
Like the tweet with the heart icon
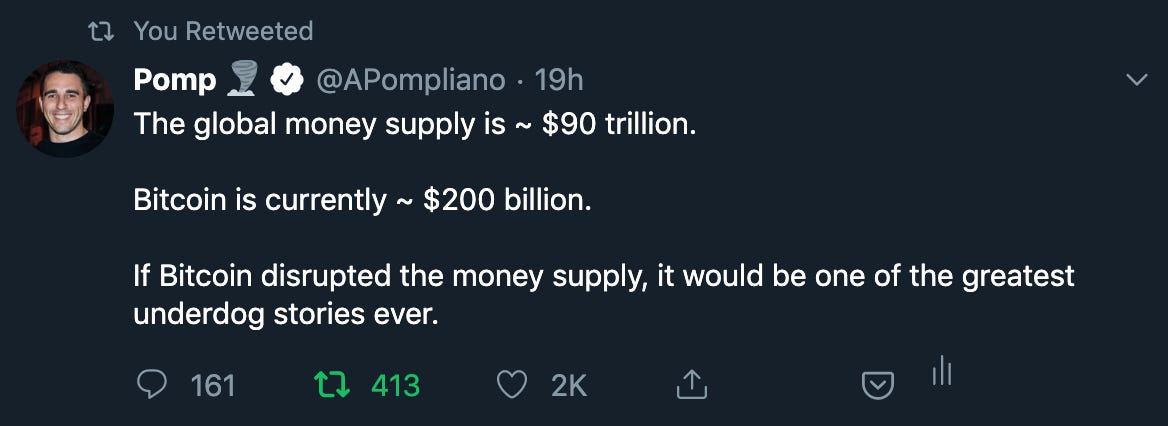pos(512,385)
